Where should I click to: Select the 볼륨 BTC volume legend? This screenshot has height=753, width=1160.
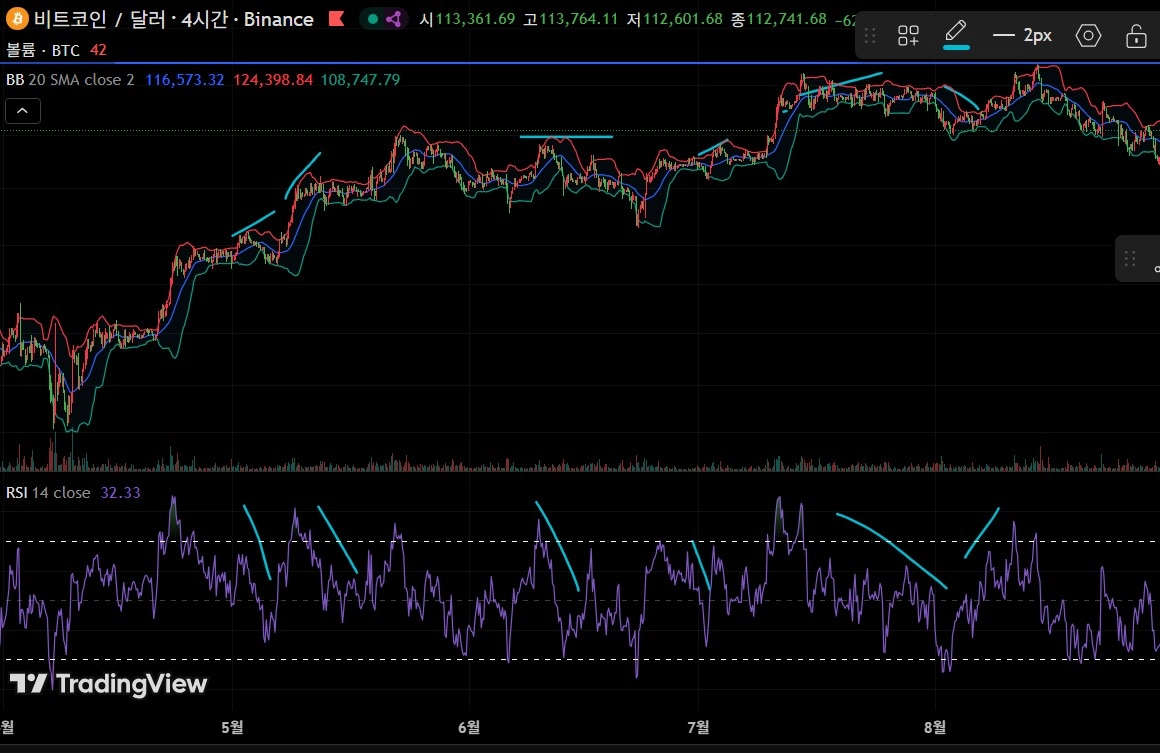pos(45,49)
